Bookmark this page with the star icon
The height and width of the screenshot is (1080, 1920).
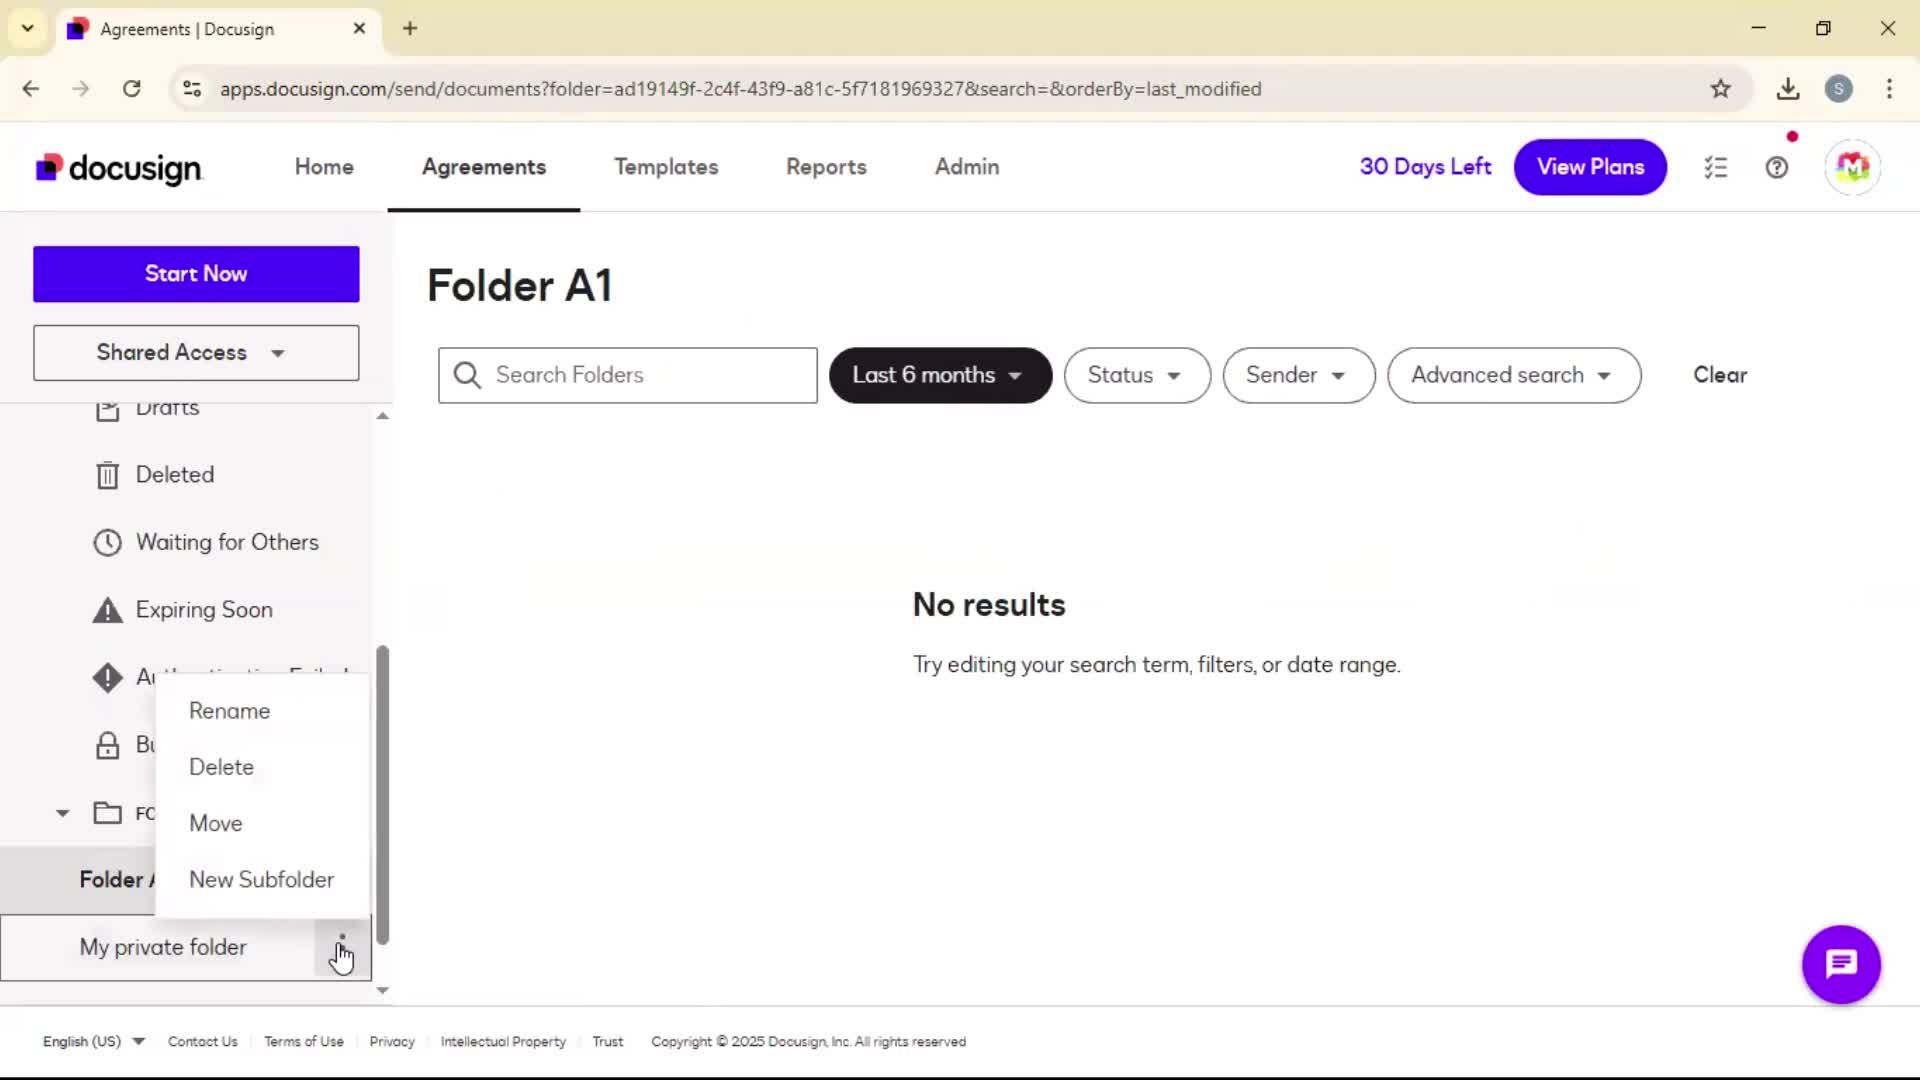tap(1720, 89)
